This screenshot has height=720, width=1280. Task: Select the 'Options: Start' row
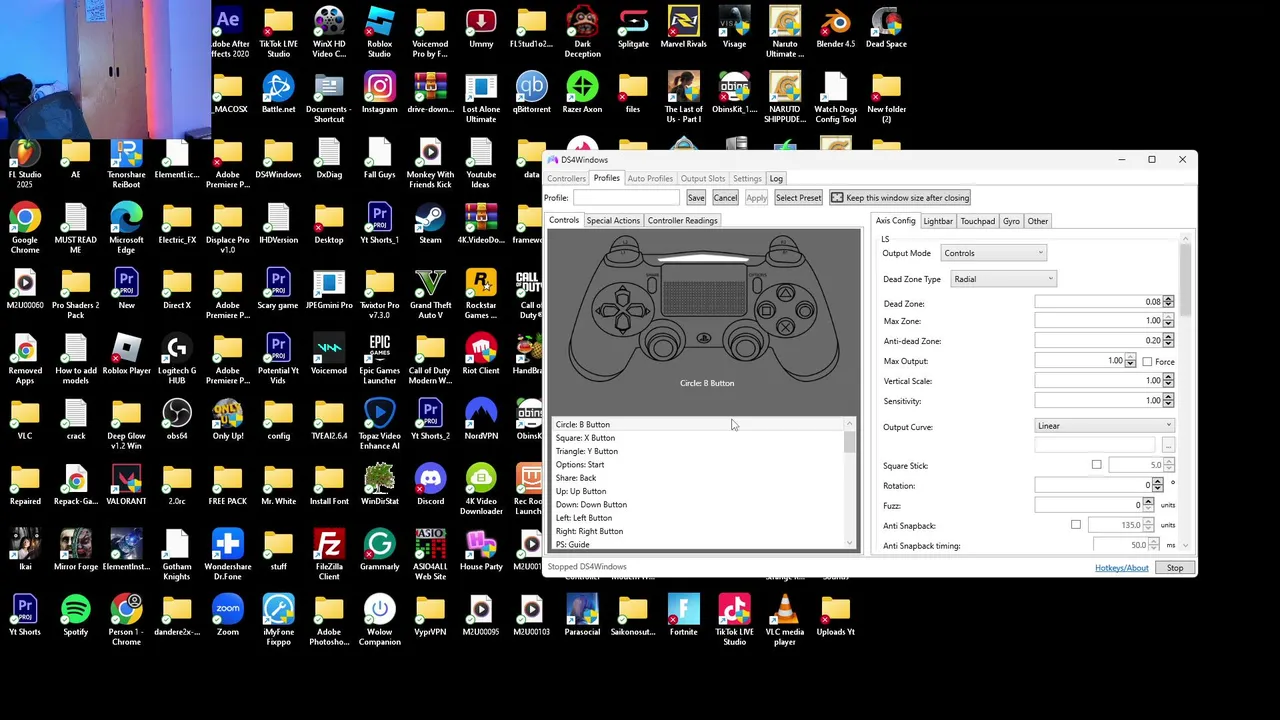700,465
